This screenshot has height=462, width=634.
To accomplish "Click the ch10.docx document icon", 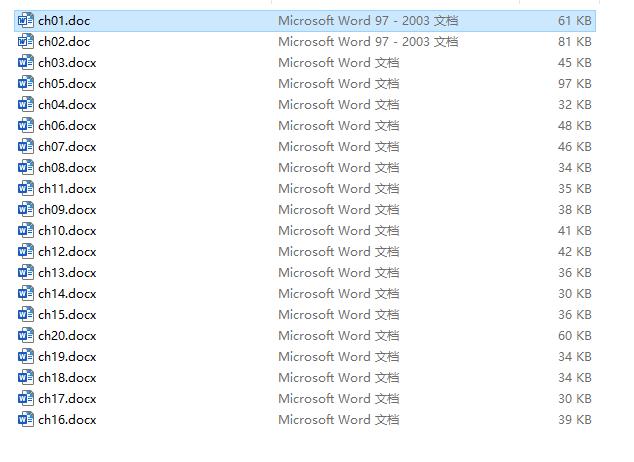I will [25, 230].
